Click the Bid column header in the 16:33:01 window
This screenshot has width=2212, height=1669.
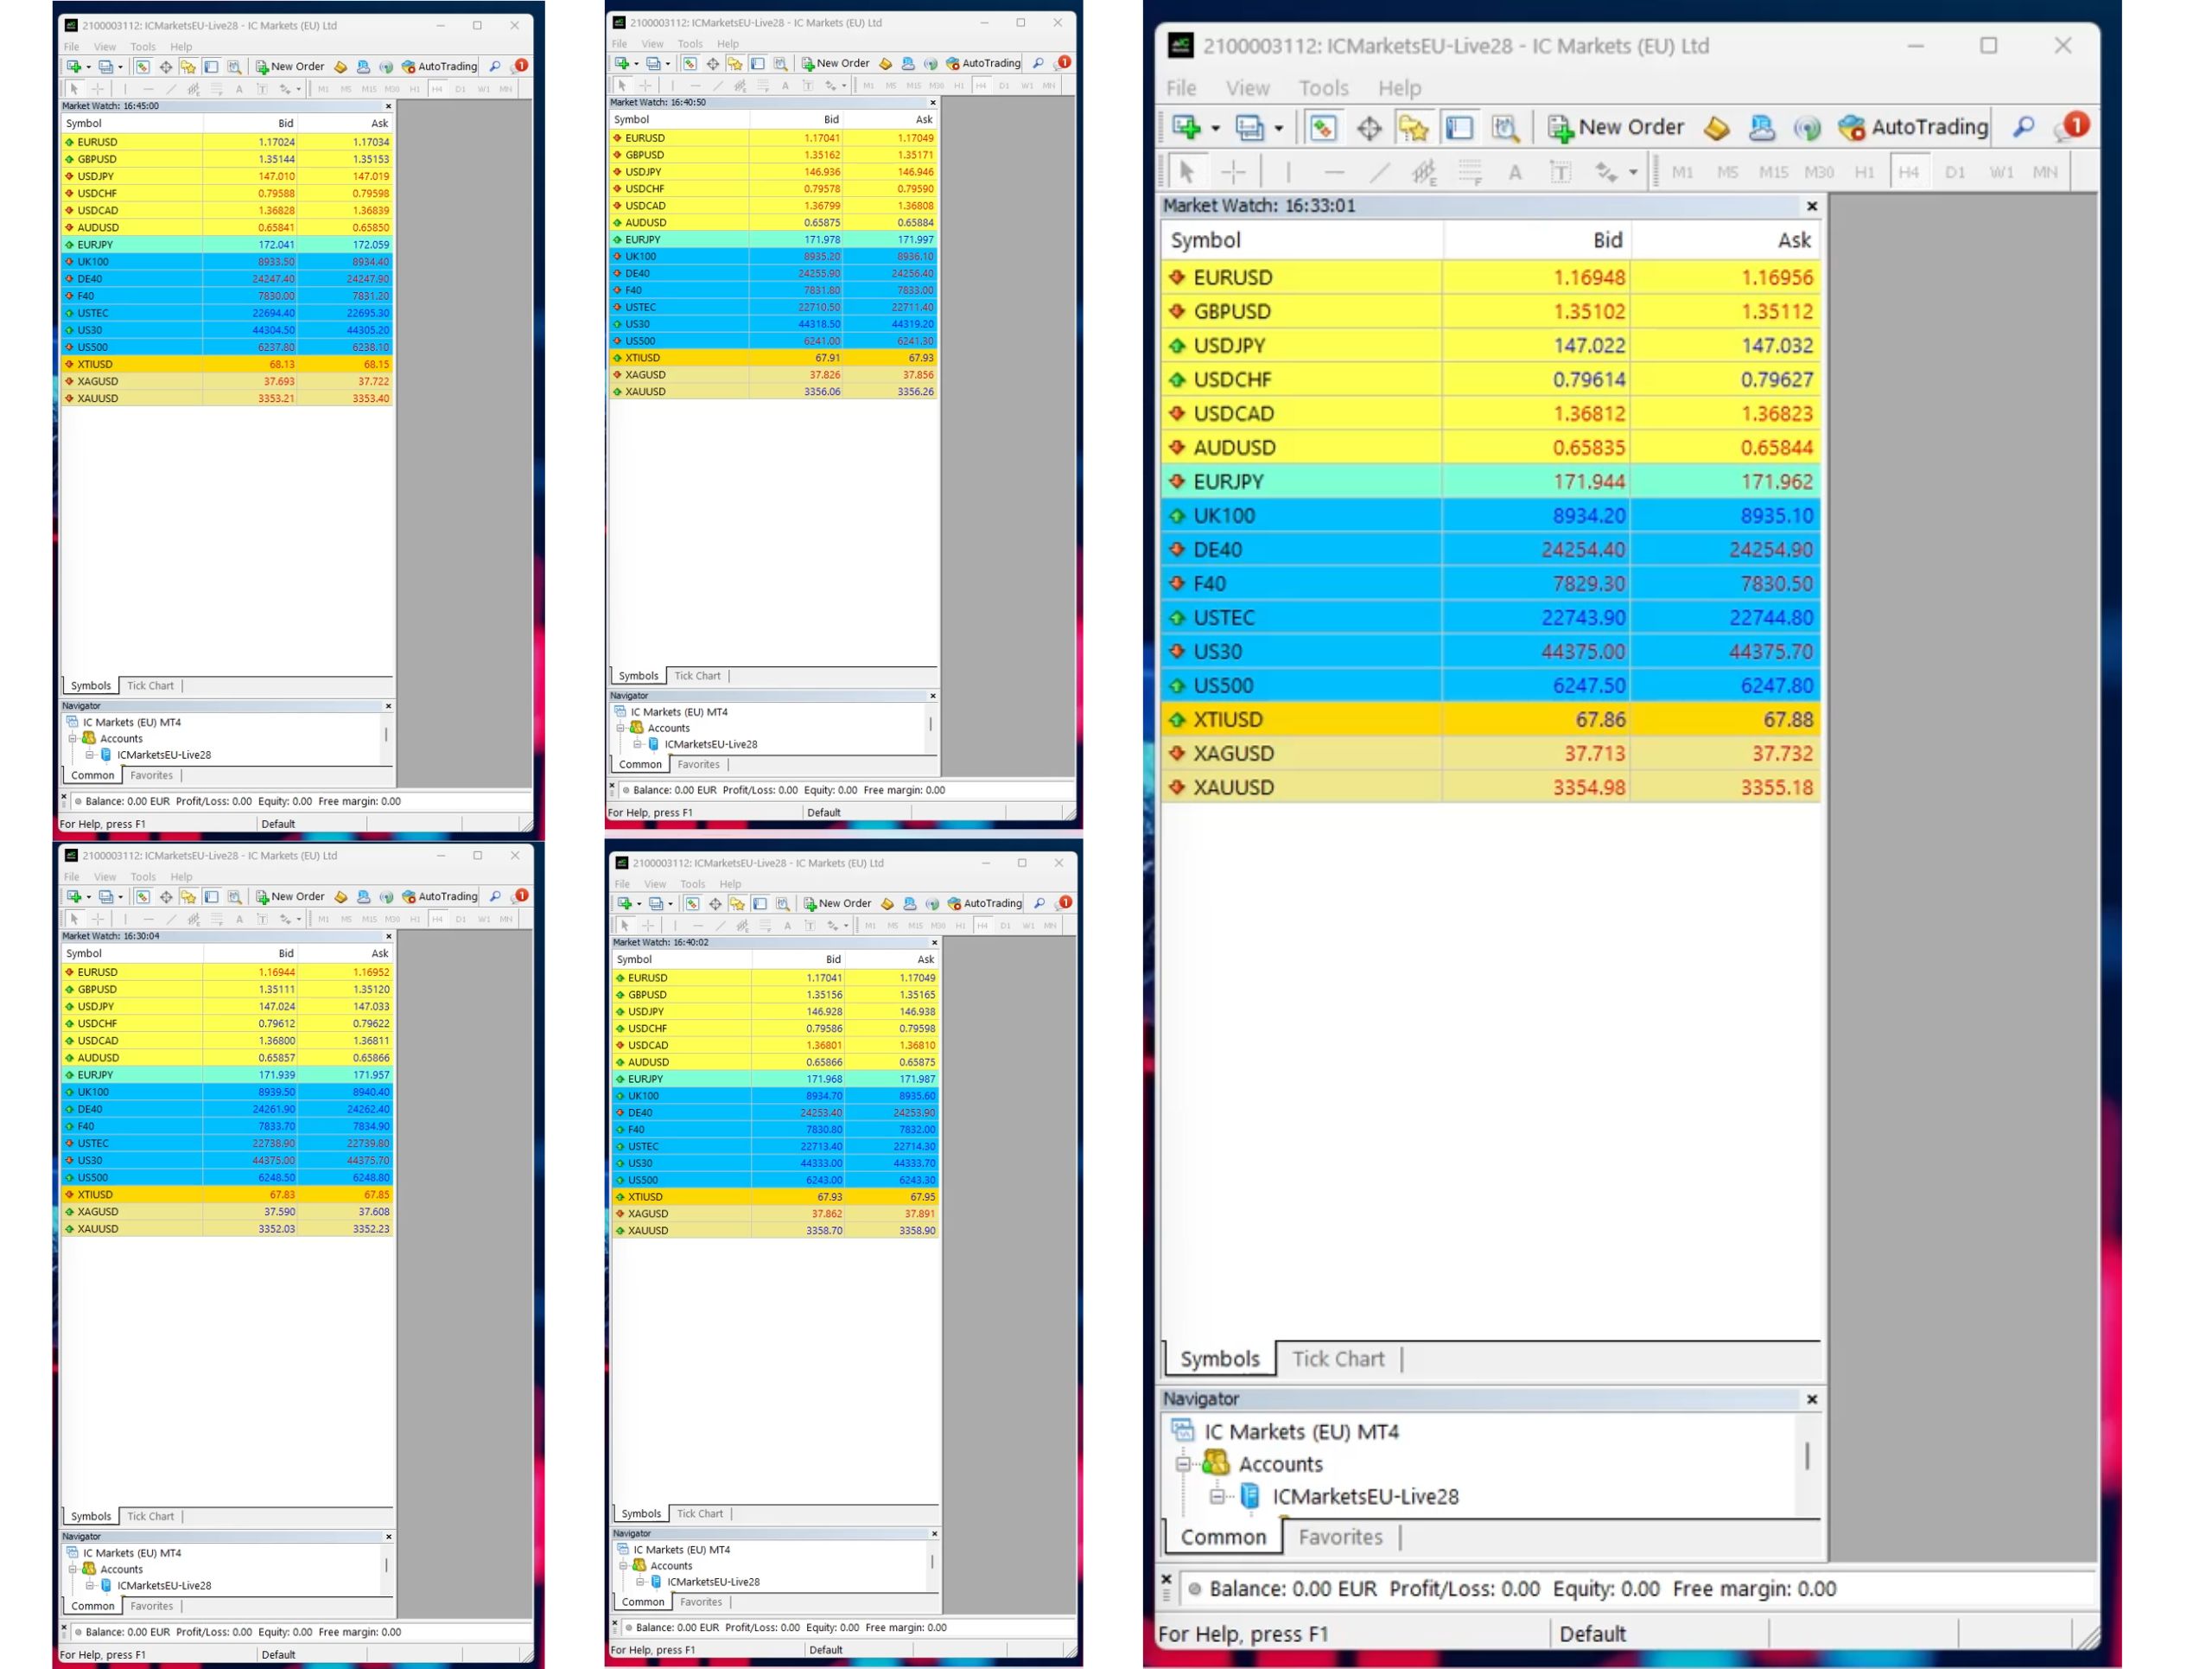1537,240
